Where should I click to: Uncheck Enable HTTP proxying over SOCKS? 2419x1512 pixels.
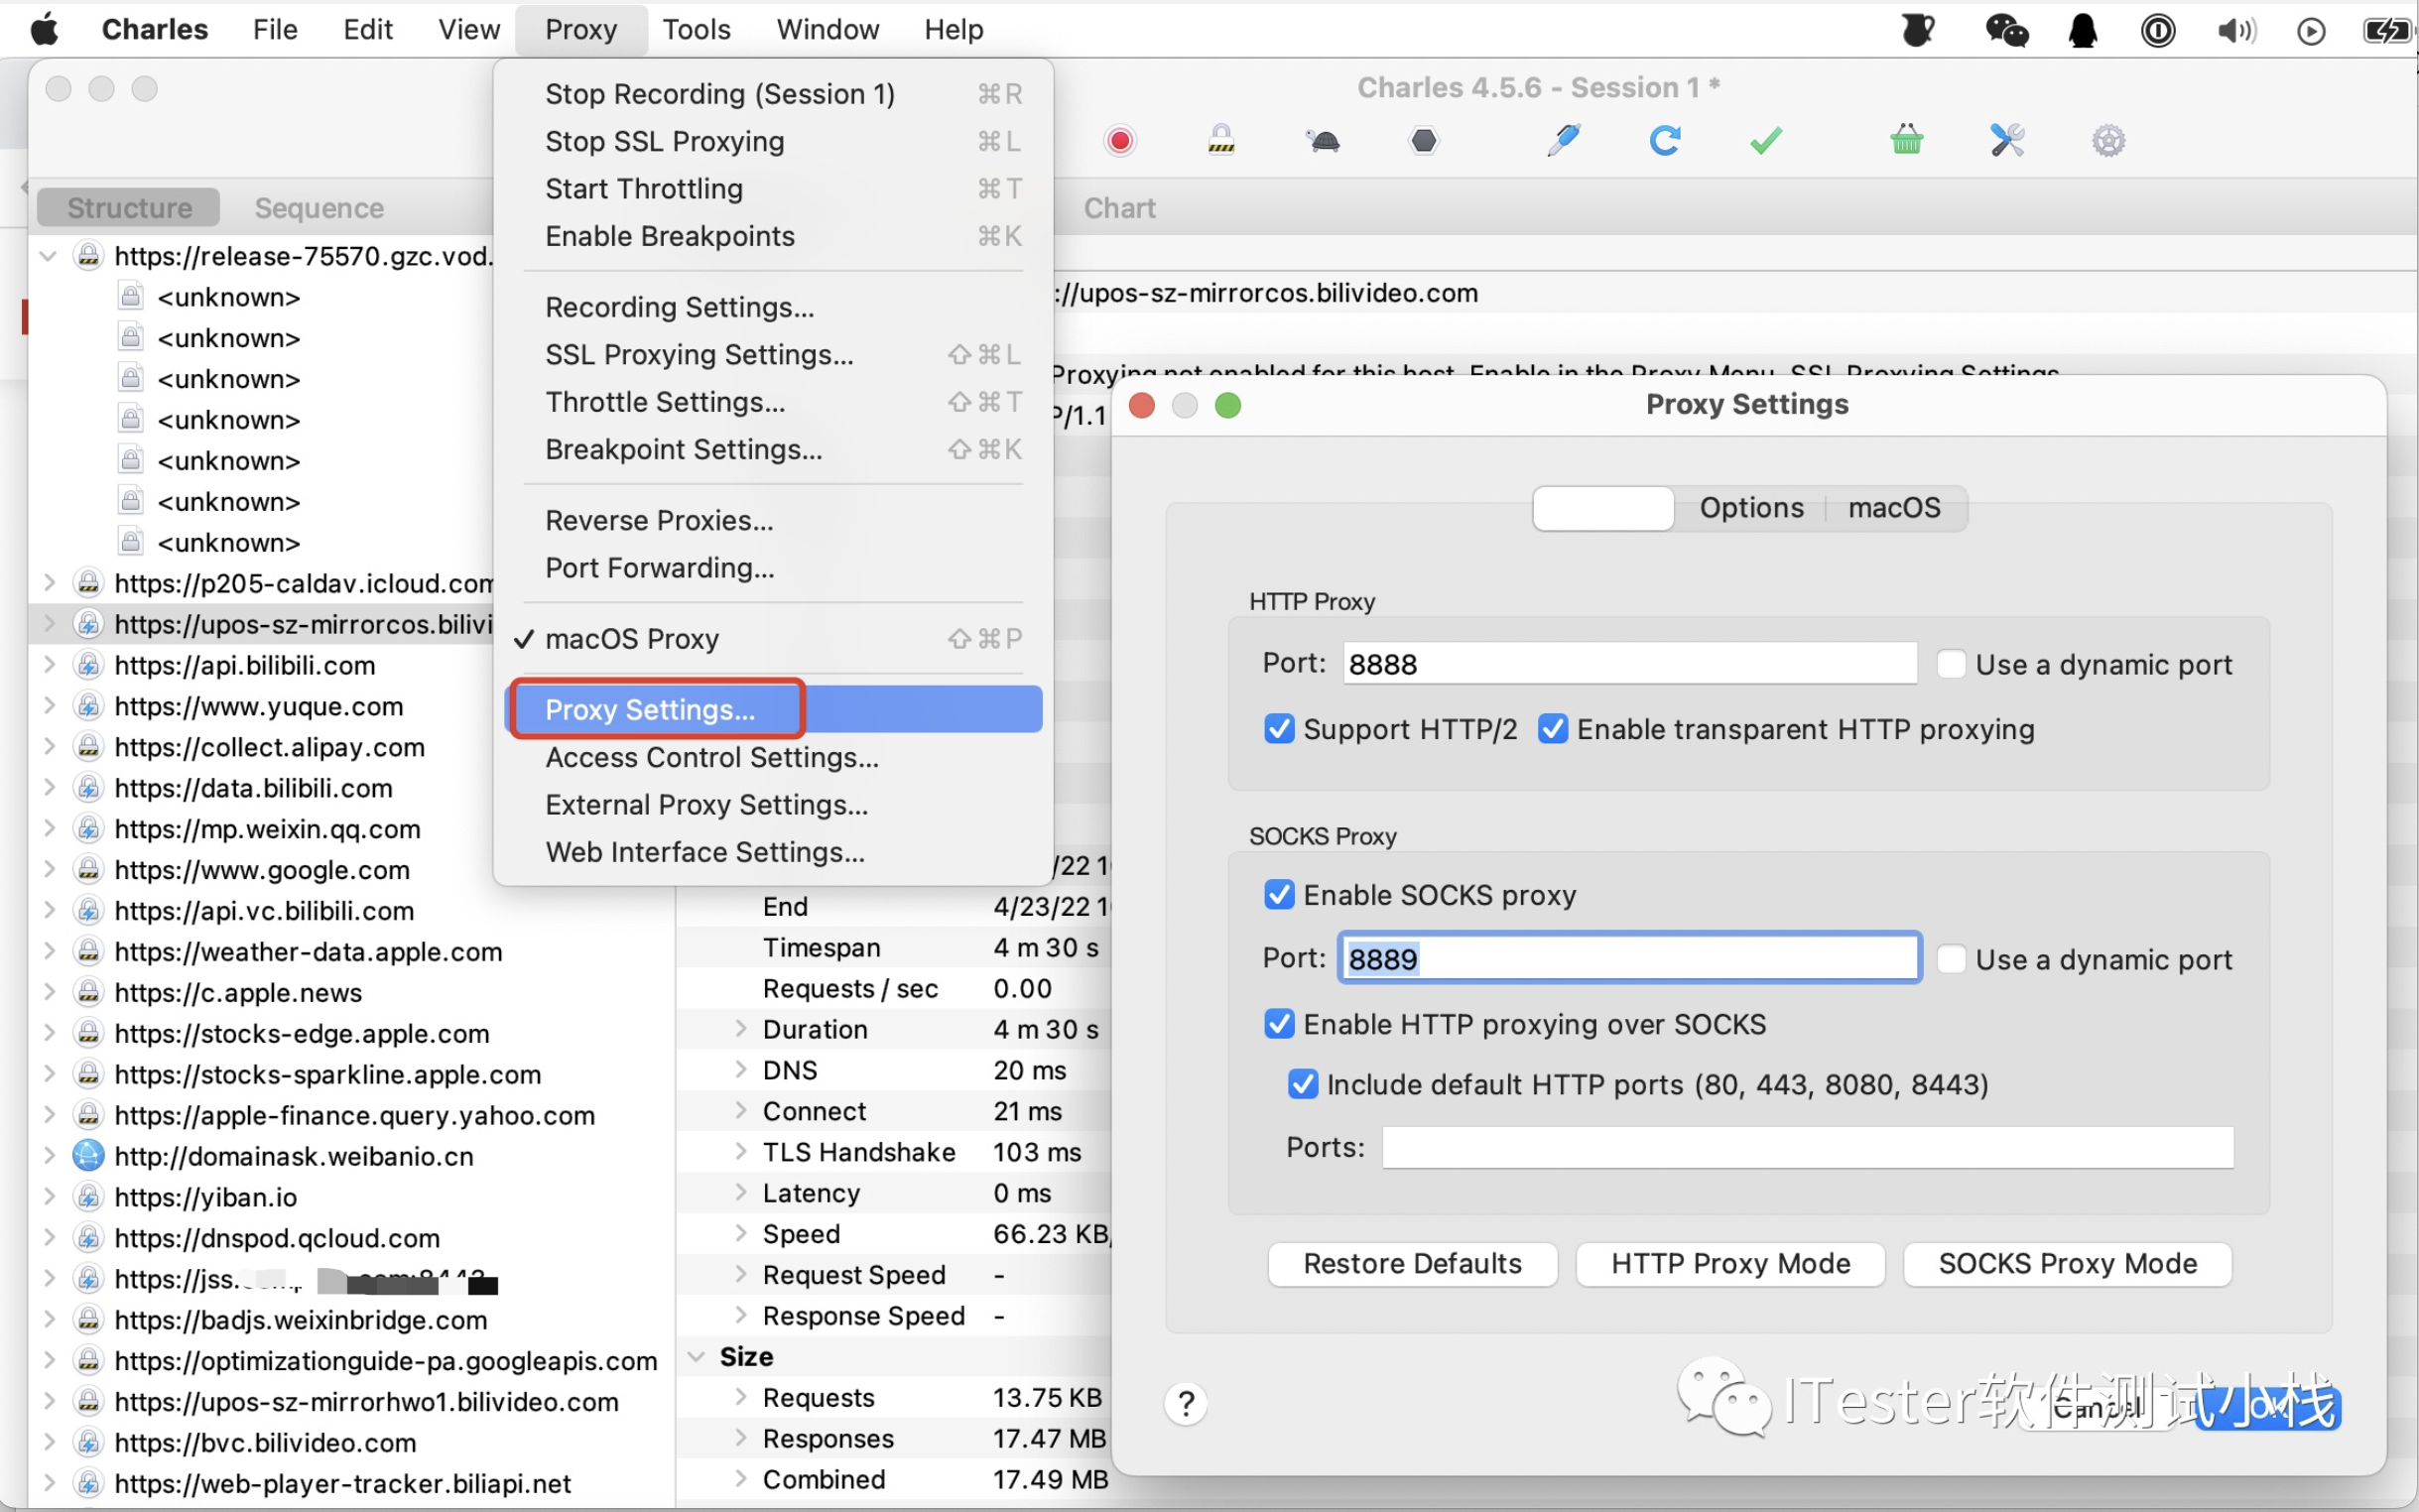(x=1279, y=1024)
